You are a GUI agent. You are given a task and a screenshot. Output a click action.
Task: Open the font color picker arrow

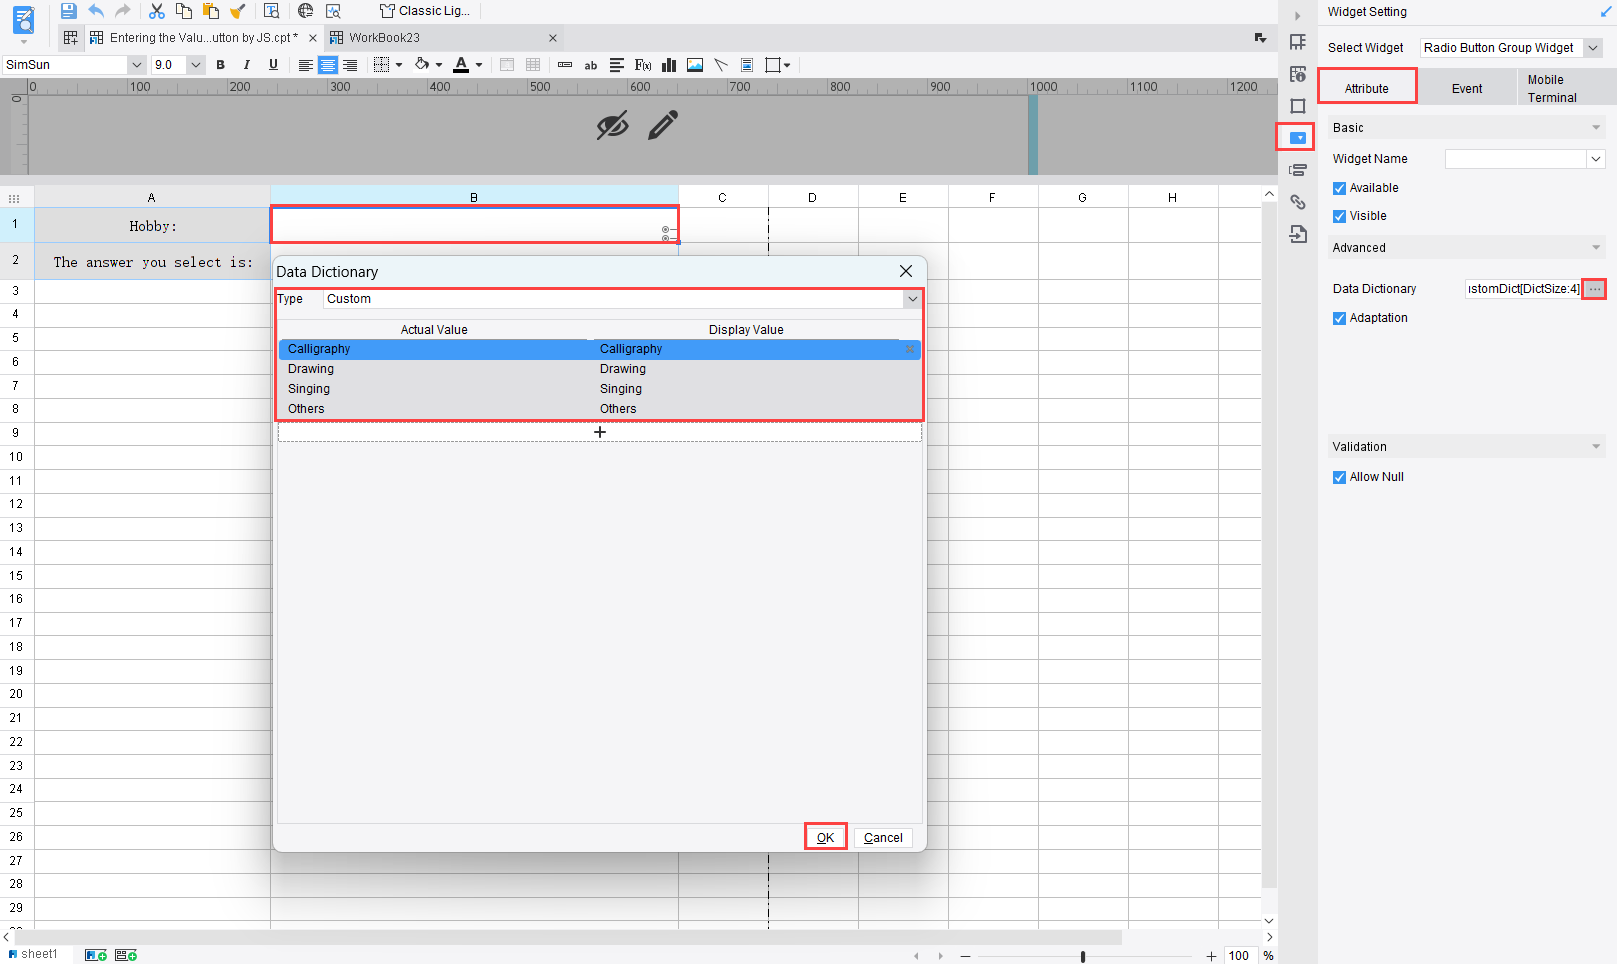click(x=480, y=65)
